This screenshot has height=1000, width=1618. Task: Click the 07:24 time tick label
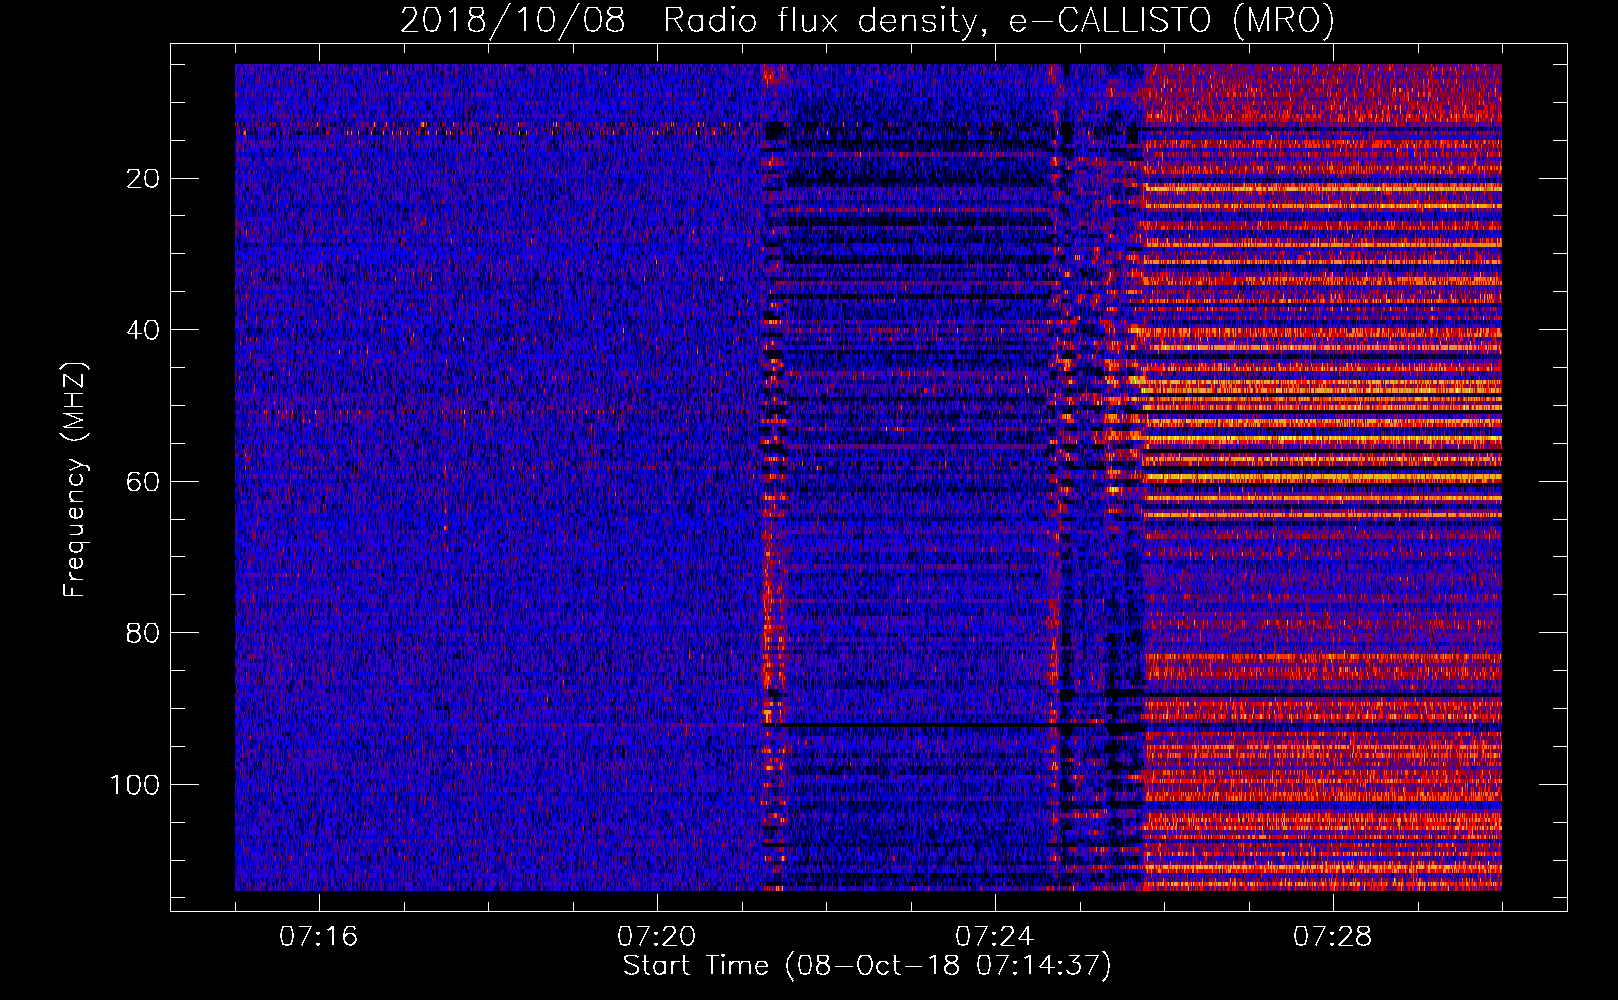[995, 937]
